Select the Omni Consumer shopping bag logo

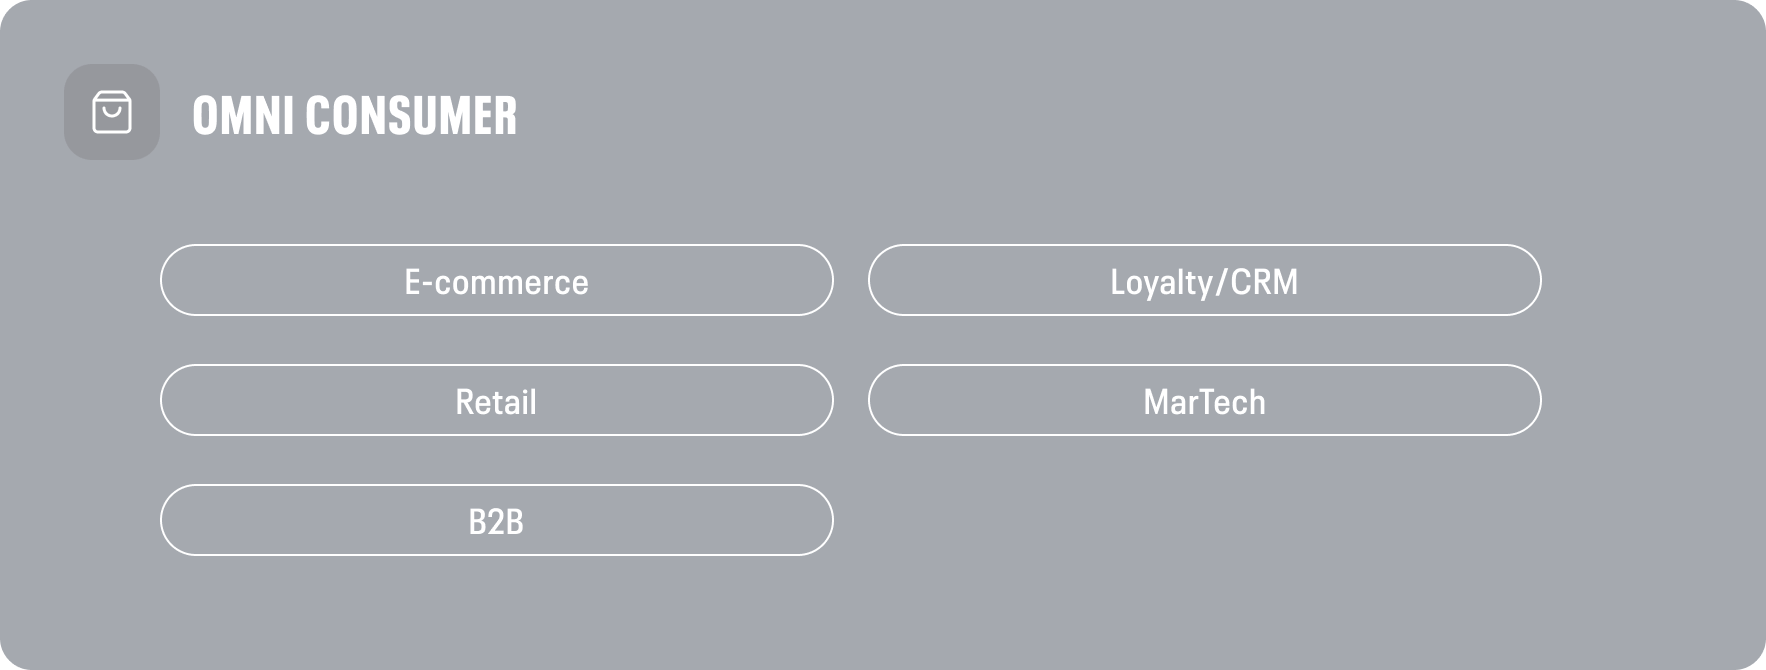click(x=112, y=112)
